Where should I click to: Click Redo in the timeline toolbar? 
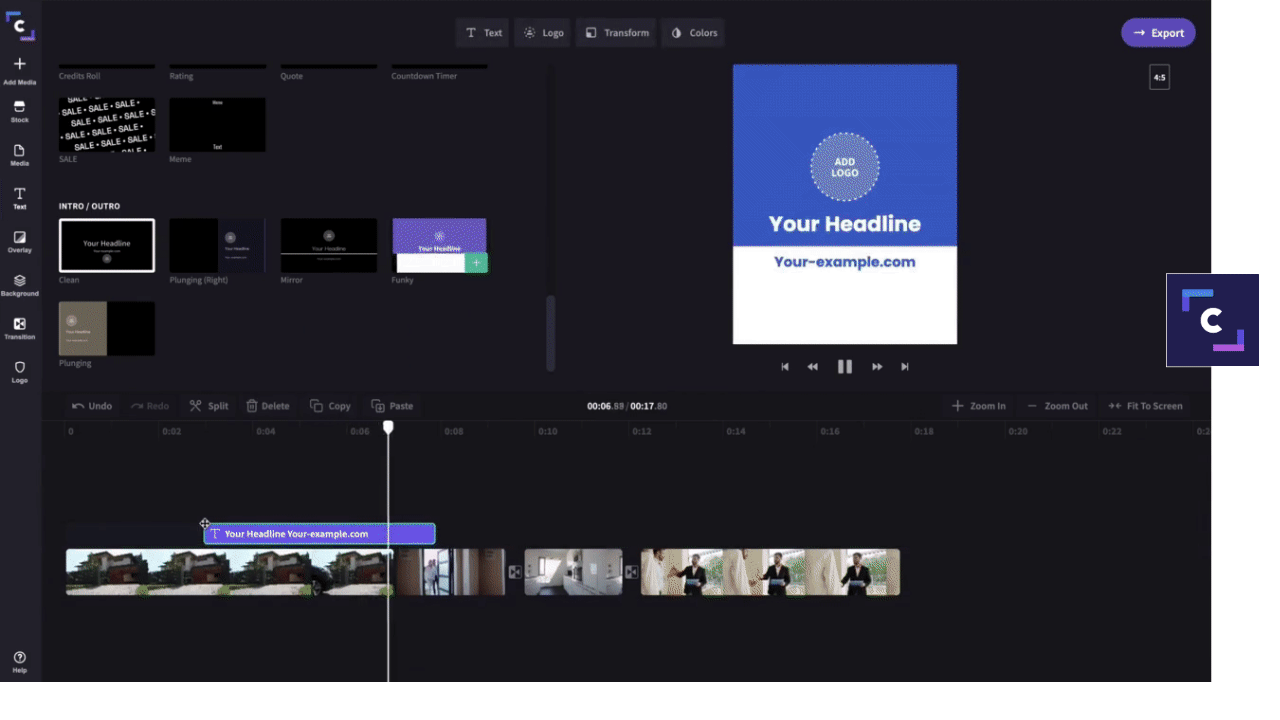[x=150, y=406]
